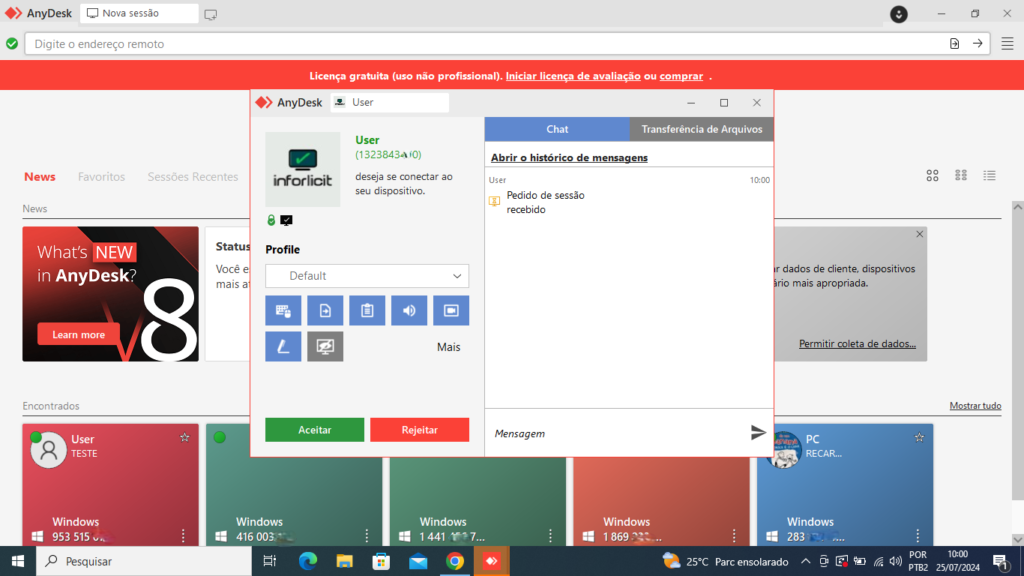Switch to the Chat tab

(x=557, y=129)
